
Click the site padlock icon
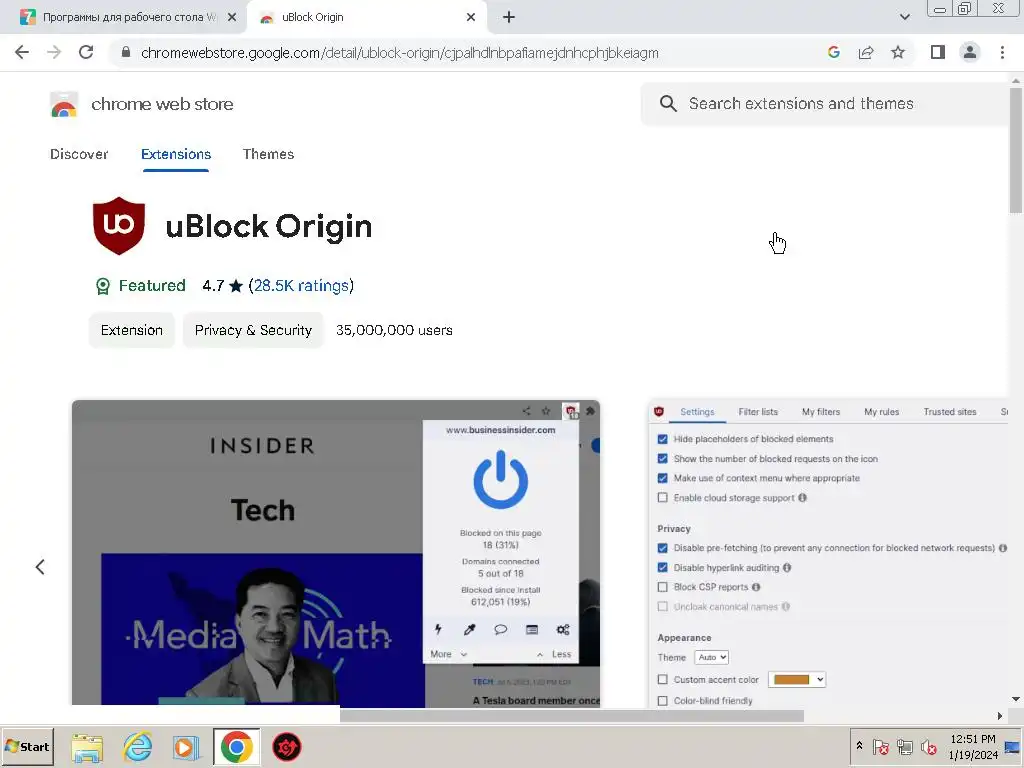click(126, 52)
